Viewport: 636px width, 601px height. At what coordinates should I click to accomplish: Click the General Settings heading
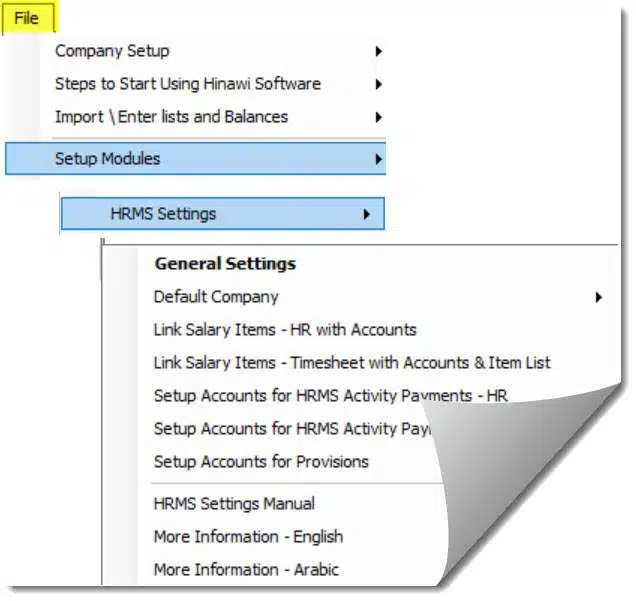click(x=225, y=264)
